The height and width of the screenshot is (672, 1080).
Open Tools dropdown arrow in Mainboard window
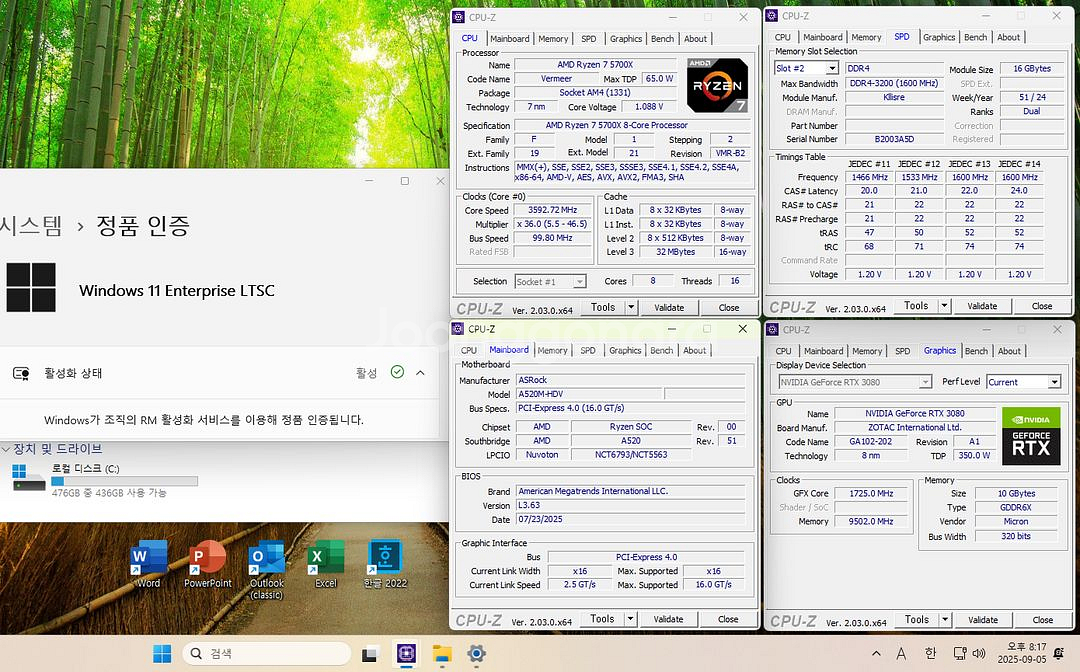(630, 619)
